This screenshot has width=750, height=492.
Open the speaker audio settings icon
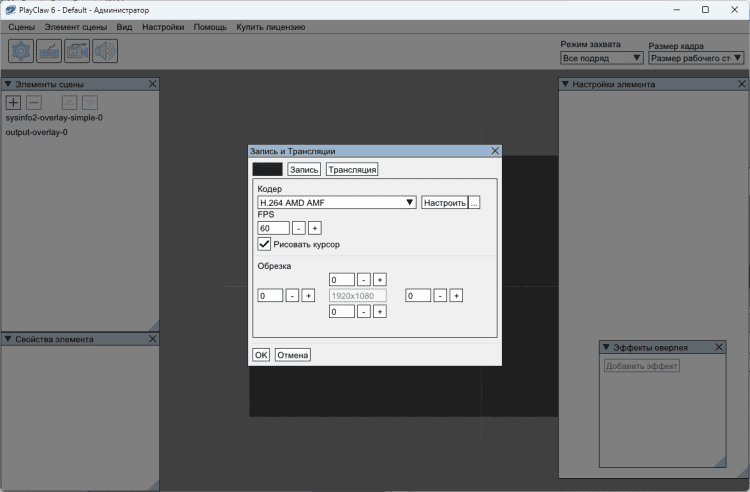(105, 51)
